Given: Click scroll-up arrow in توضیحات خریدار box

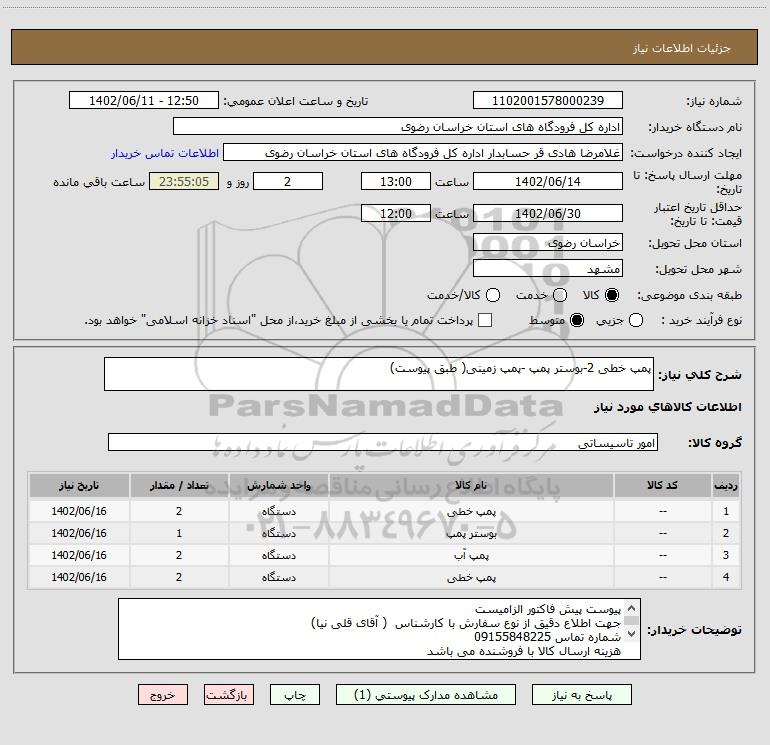Looking at the screenshot, I should click(x=632, y=608).
